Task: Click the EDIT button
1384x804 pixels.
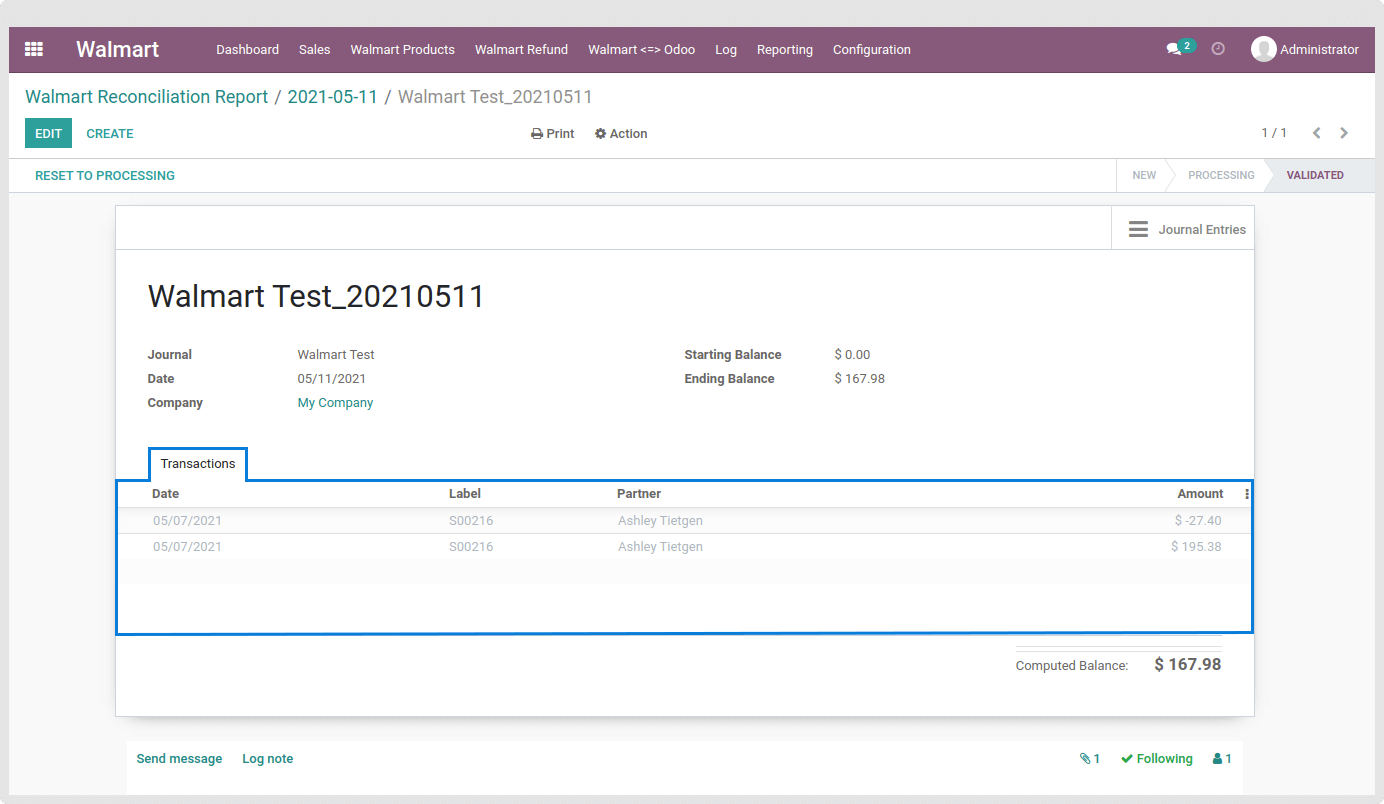Action: pos(48,133)
